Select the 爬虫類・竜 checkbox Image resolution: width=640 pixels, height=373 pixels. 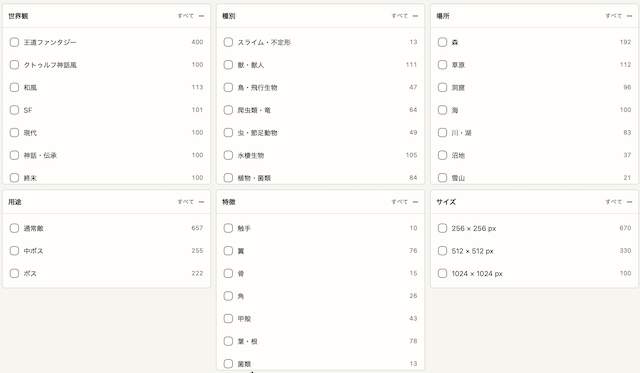coord(228,110)
